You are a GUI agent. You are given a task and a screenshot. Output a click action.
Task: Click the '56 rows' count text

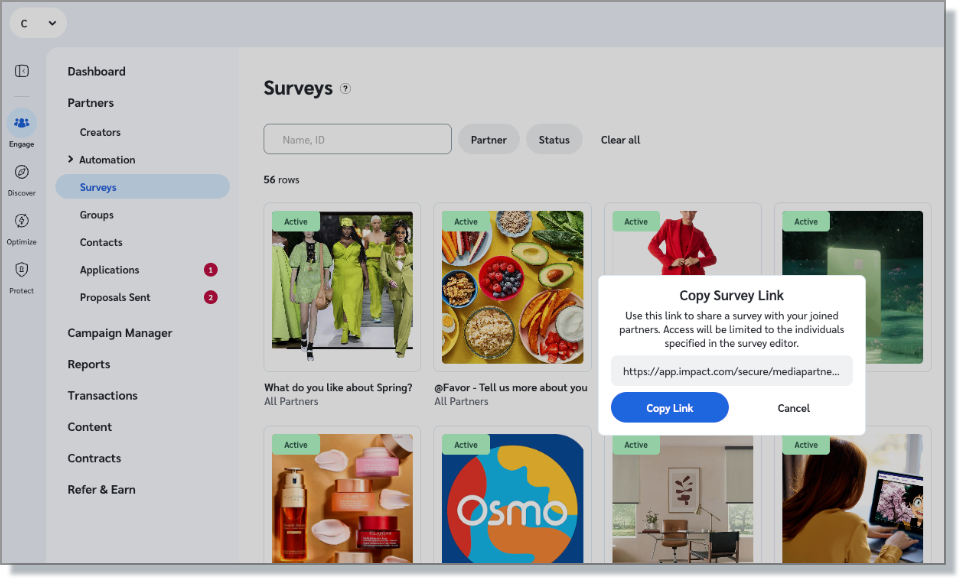click(282, 180)
